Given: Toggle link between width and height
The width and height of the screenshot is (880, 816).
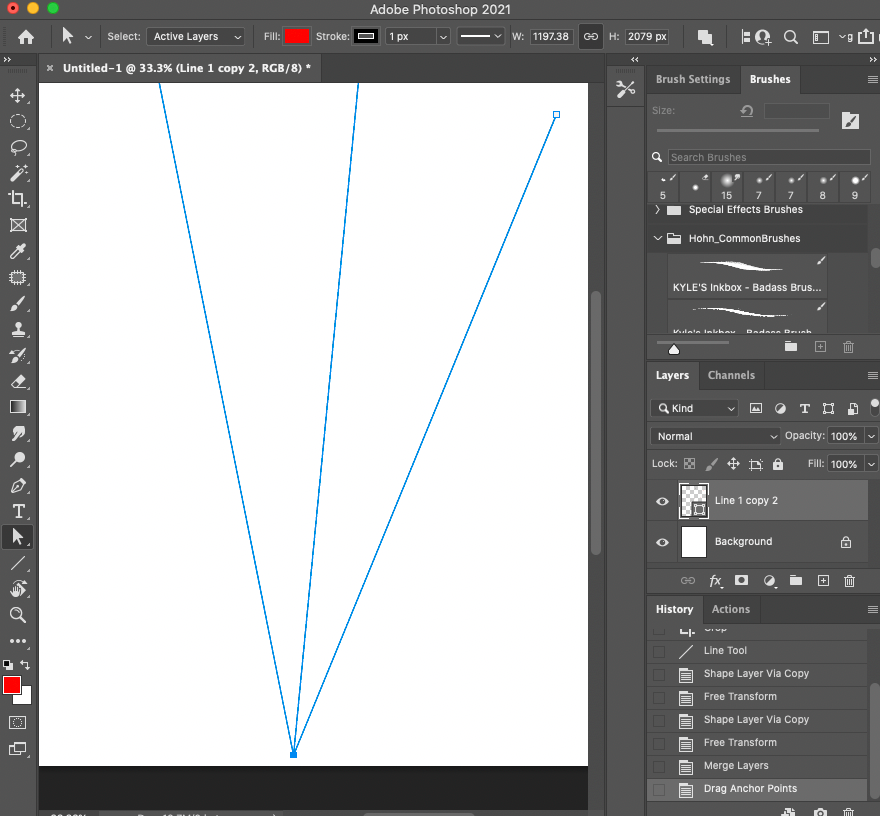Looking at the screenshot, I should [x=591, y=37].
